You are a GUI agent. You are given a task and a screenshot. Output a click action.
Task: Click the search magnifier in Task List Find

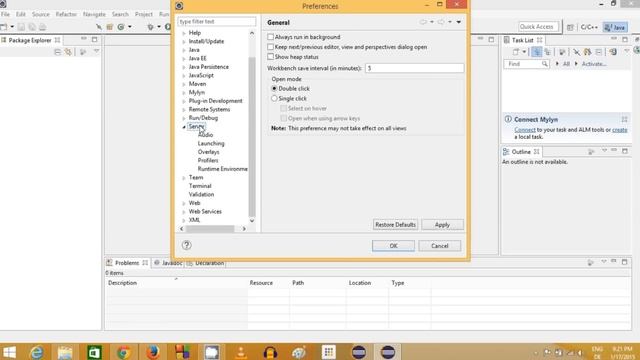(544, 64)
